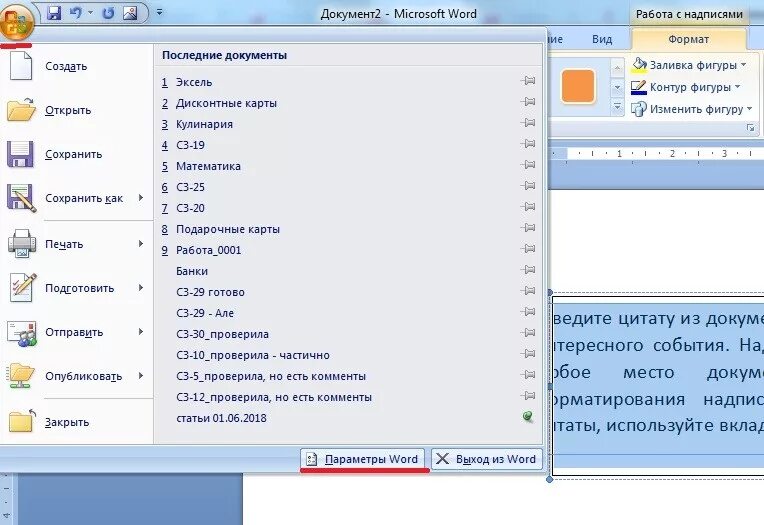Image resolution: width=764 pixels, height=525 pixels.
Task: Click the Создать blank page icon
Action: coord(20,65)
